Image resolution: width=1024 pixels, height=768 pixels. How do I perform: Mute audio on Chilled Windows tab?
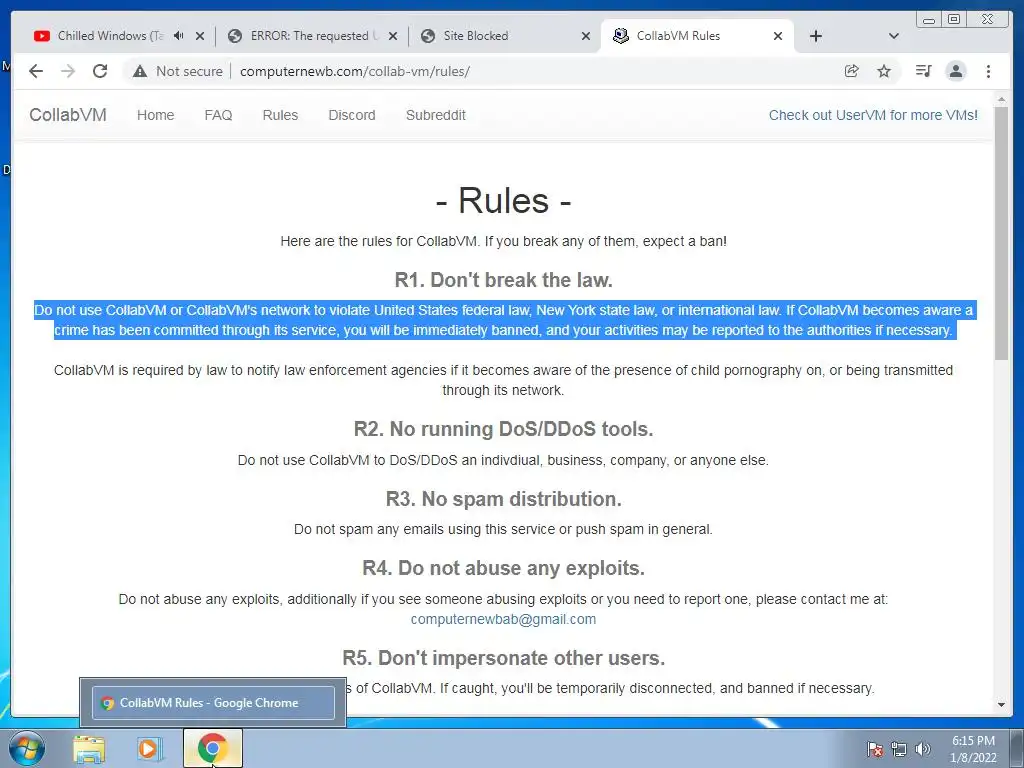178,36
